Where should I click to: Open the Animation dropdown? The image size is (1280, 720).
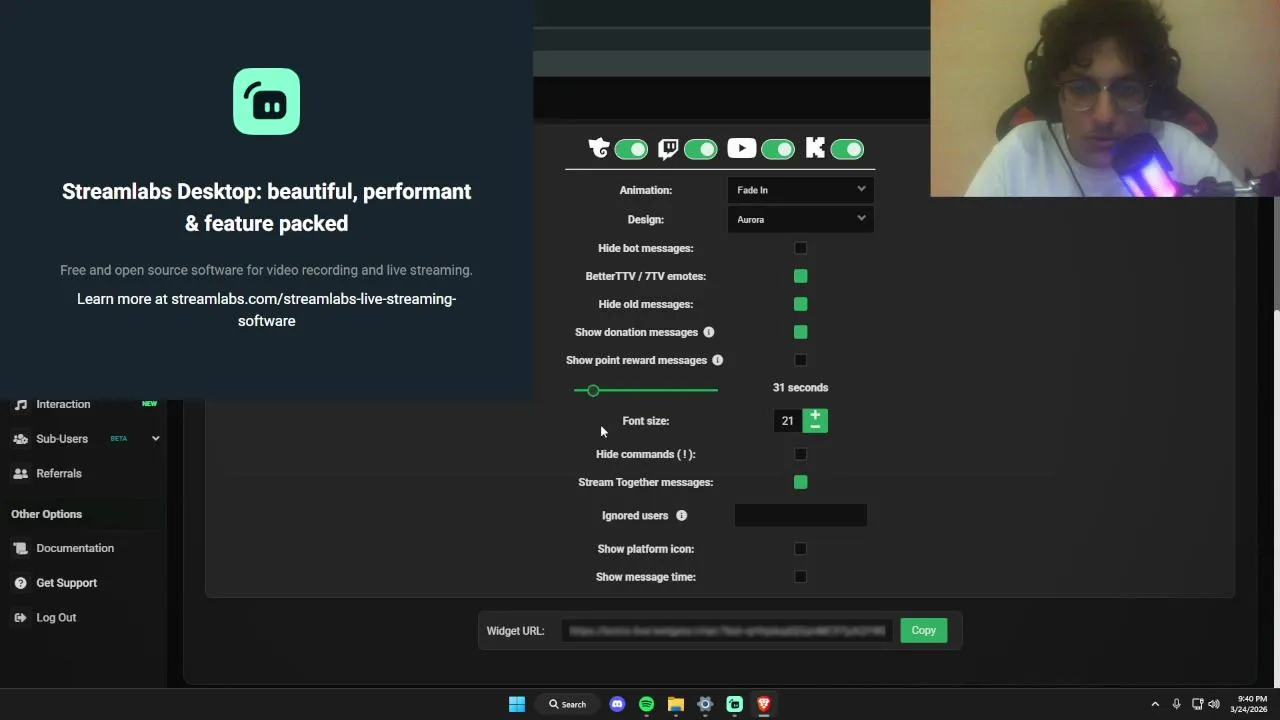(800, 189)
